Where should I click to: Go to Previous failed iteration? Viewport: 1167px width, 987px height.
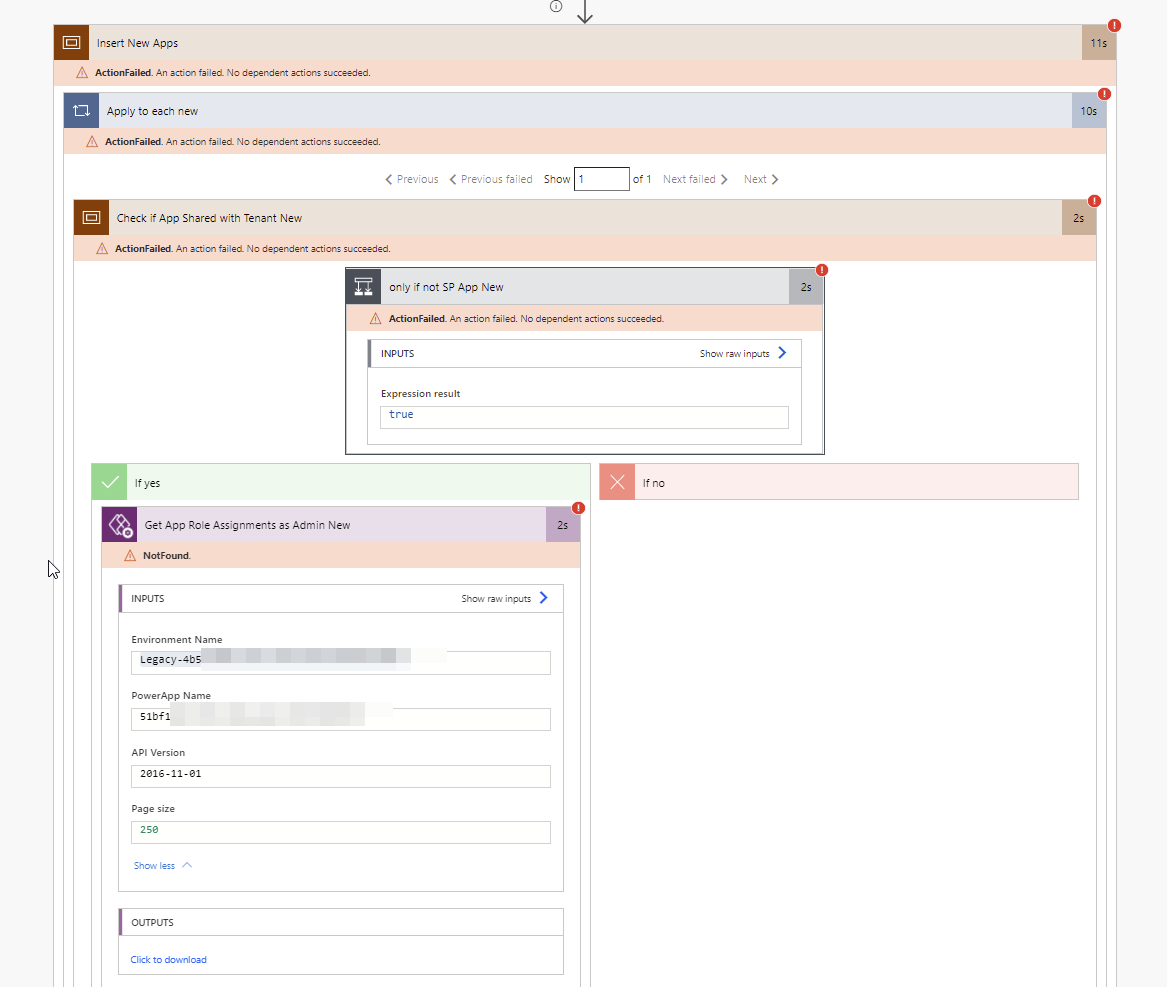490,179
